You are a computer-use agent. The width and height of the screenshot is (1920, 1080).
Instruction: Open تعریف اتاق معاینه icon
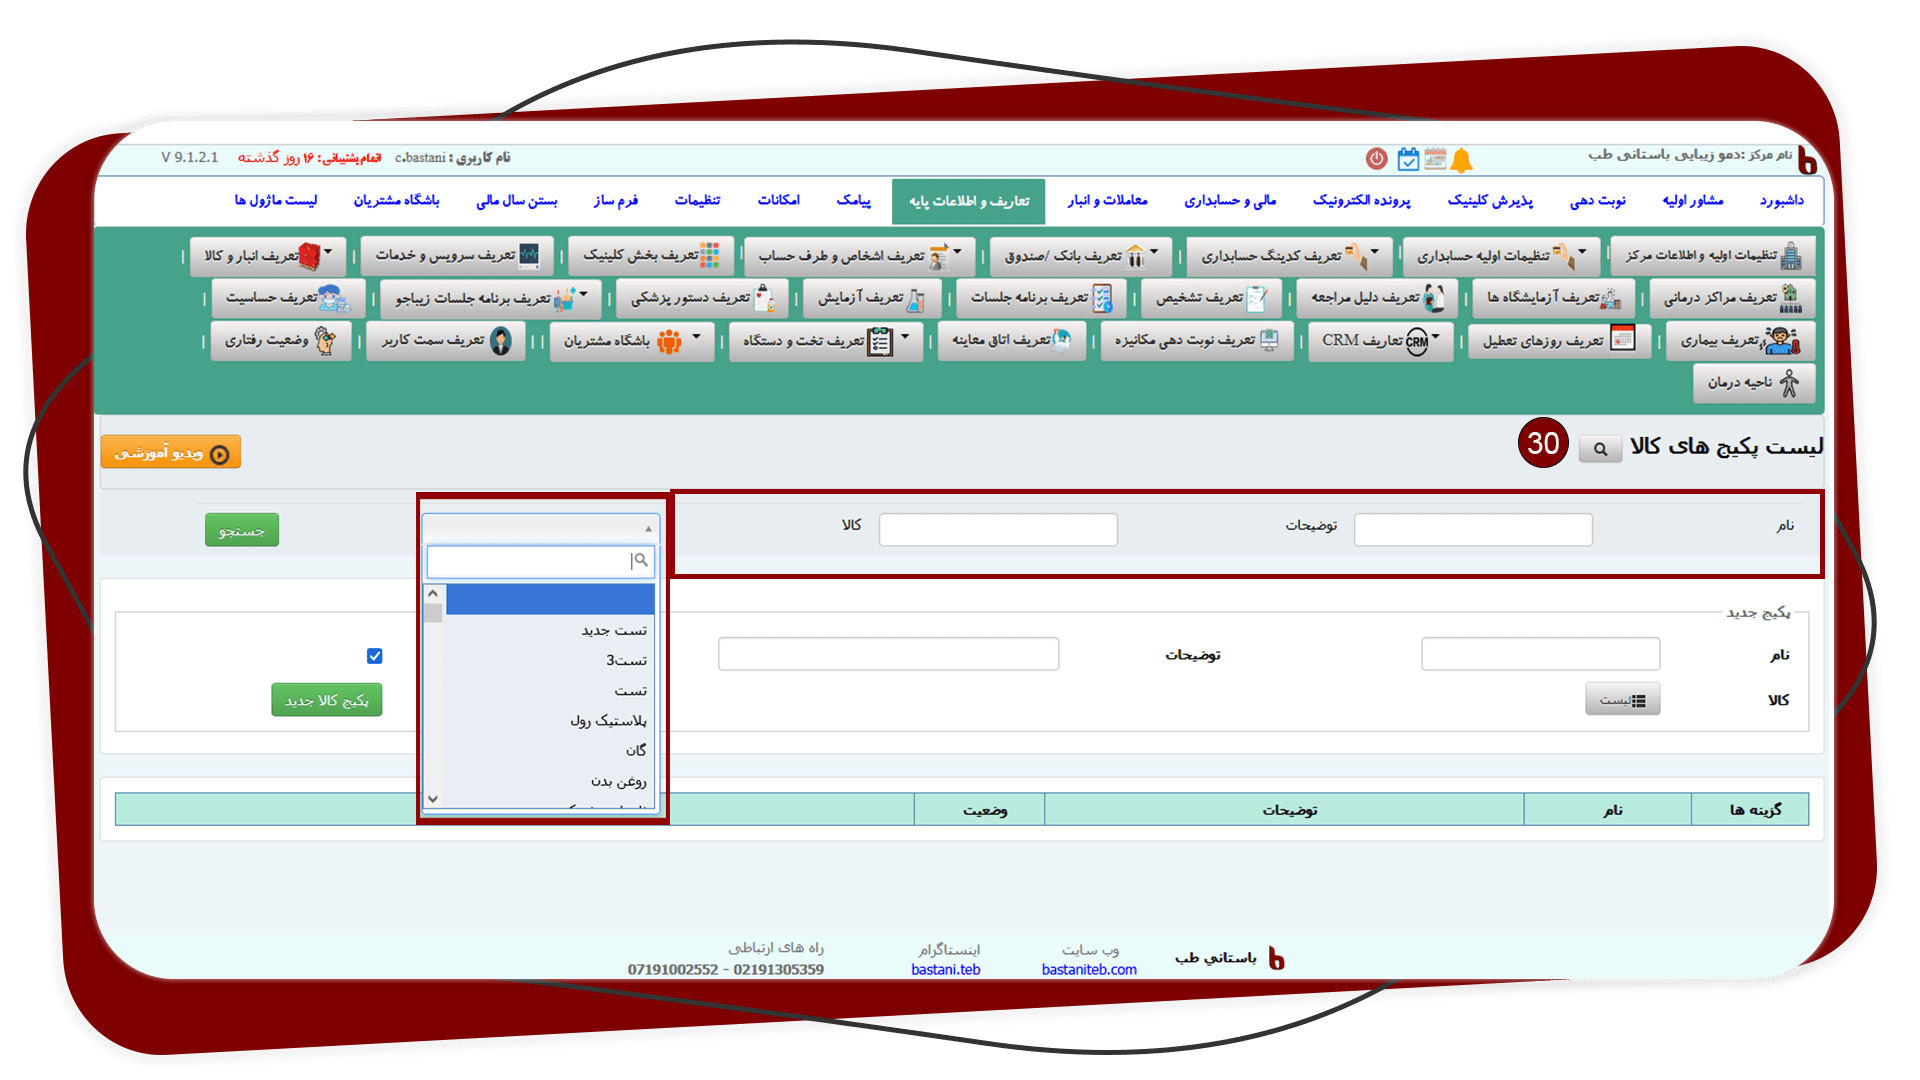click(1062, 340)
